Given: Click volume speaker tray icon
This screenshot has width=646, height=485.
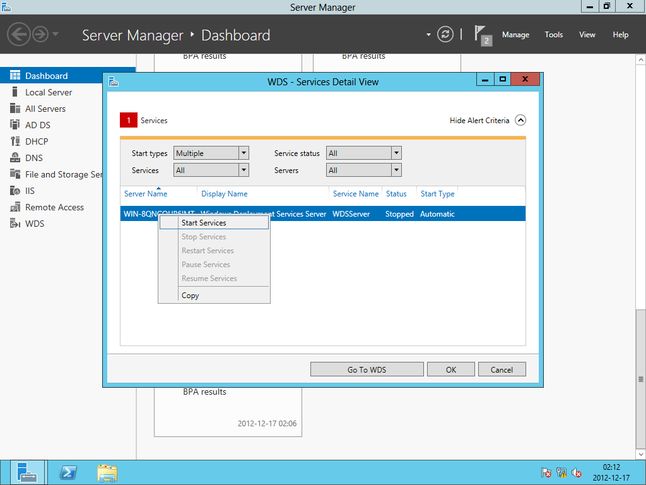Looking at the screenshot, I should pyautogui.click(x=576, y=473).
